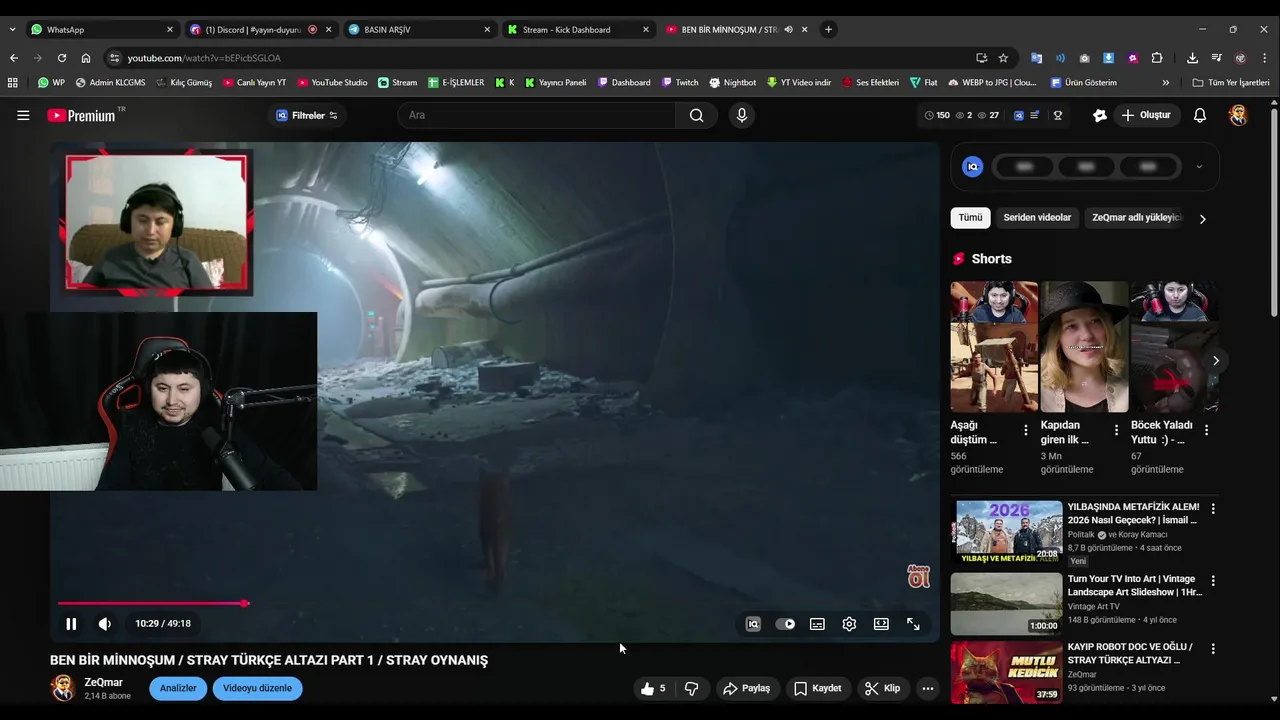The image size is (1280, 720).
Task: Mute the video volume
Action: pos(105,624)
